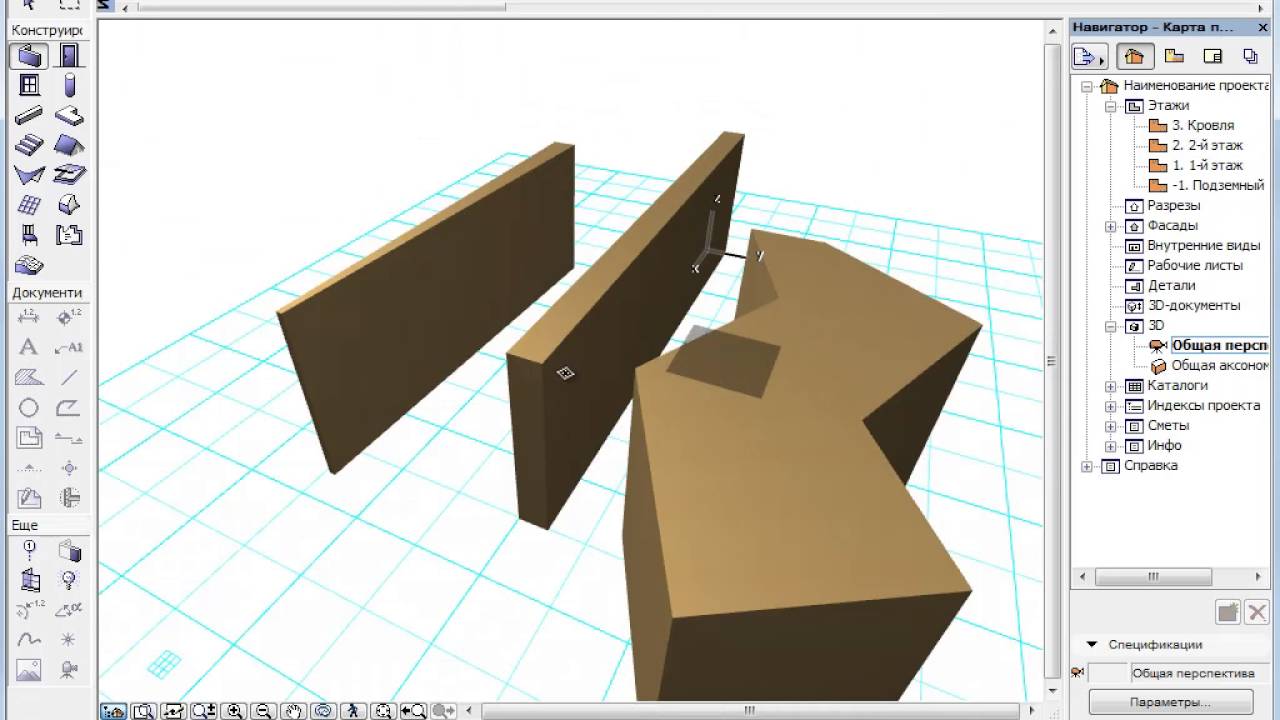Viewport: 1280px width, 720px height.
Task: Select the Slab tool
Action: (x=69, y=115)
